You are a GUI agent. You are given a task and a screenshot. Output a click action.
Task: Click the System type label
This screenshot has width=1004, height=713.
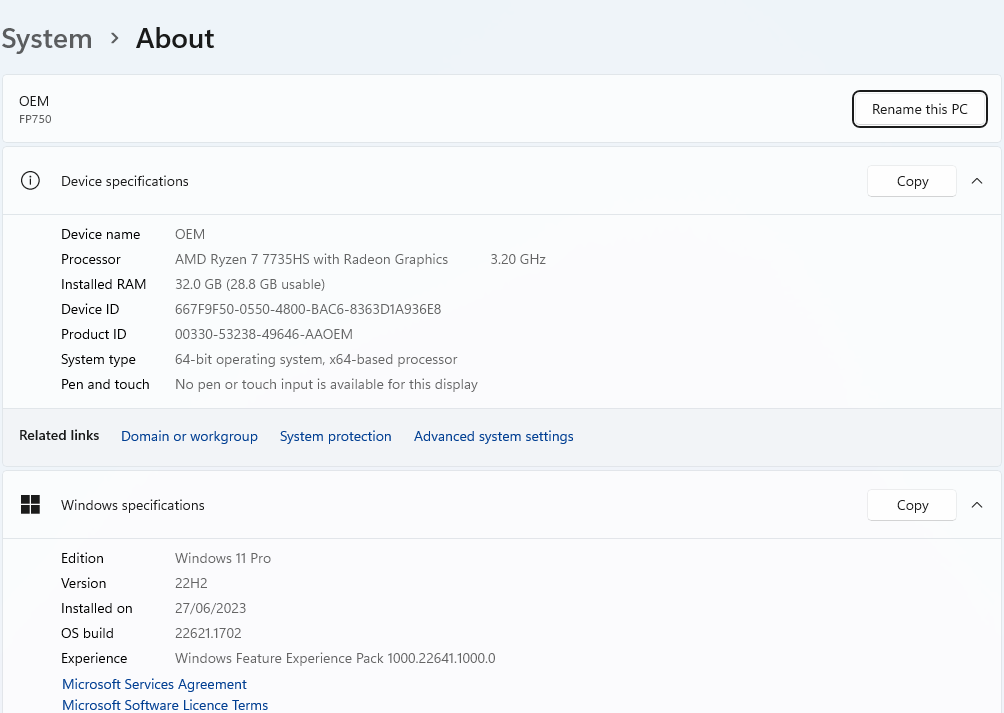98,359
